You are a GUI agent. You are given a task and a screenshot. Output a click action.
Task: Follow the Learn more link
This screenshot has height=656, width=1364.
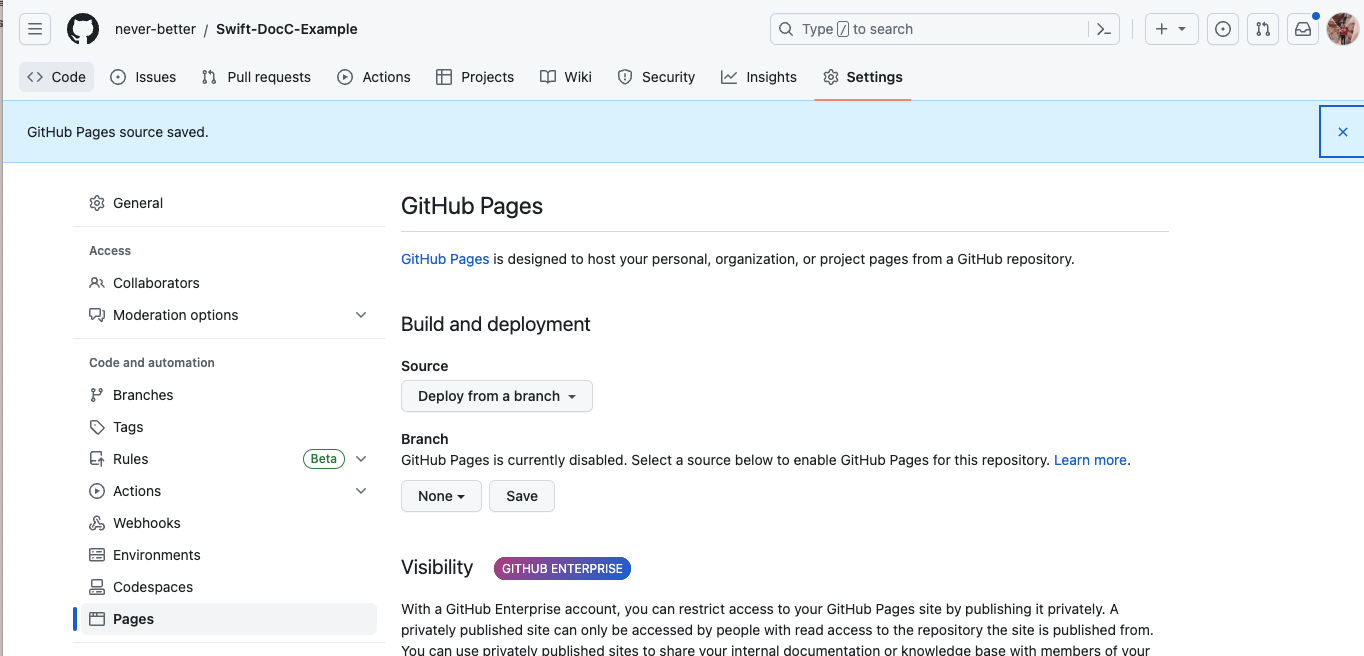point(1090,460)
